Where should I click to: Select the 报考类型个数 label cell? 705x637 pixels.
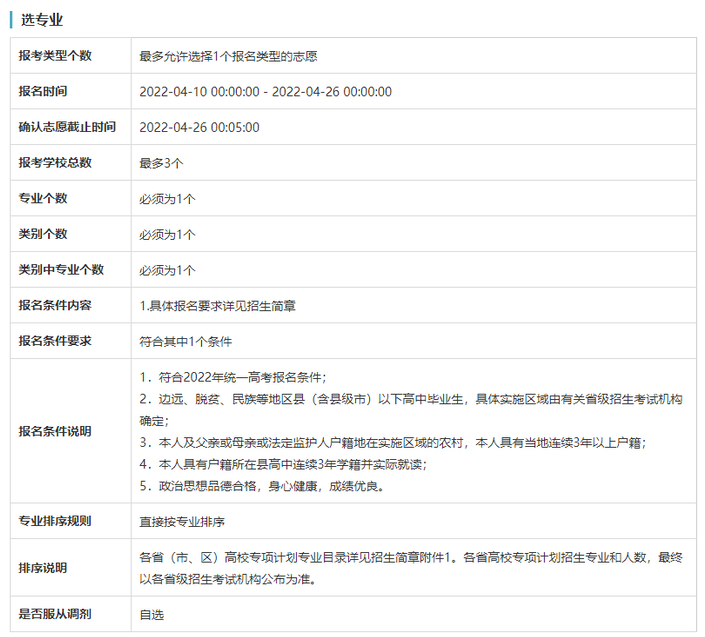tap(71, 56)
